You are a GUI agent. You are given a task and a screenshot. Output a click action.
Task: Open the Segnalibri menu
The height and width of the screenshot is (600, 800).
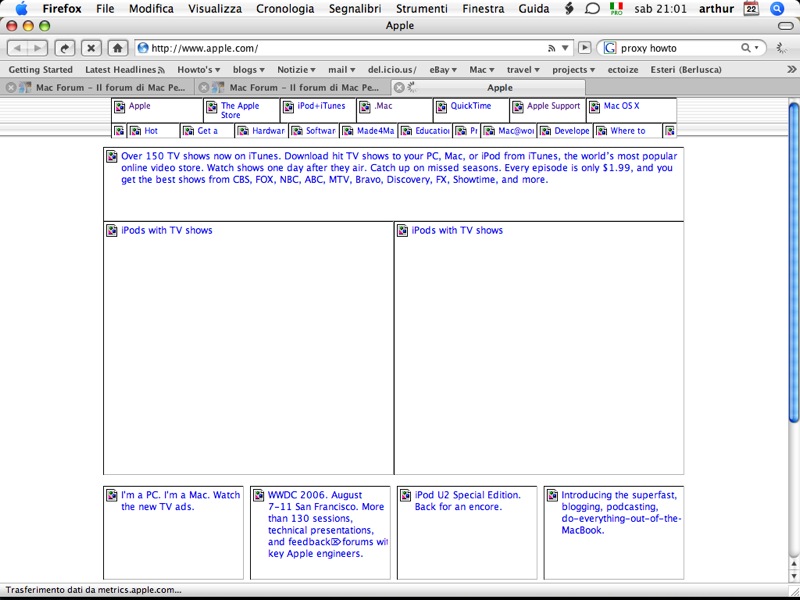point(355,9)
